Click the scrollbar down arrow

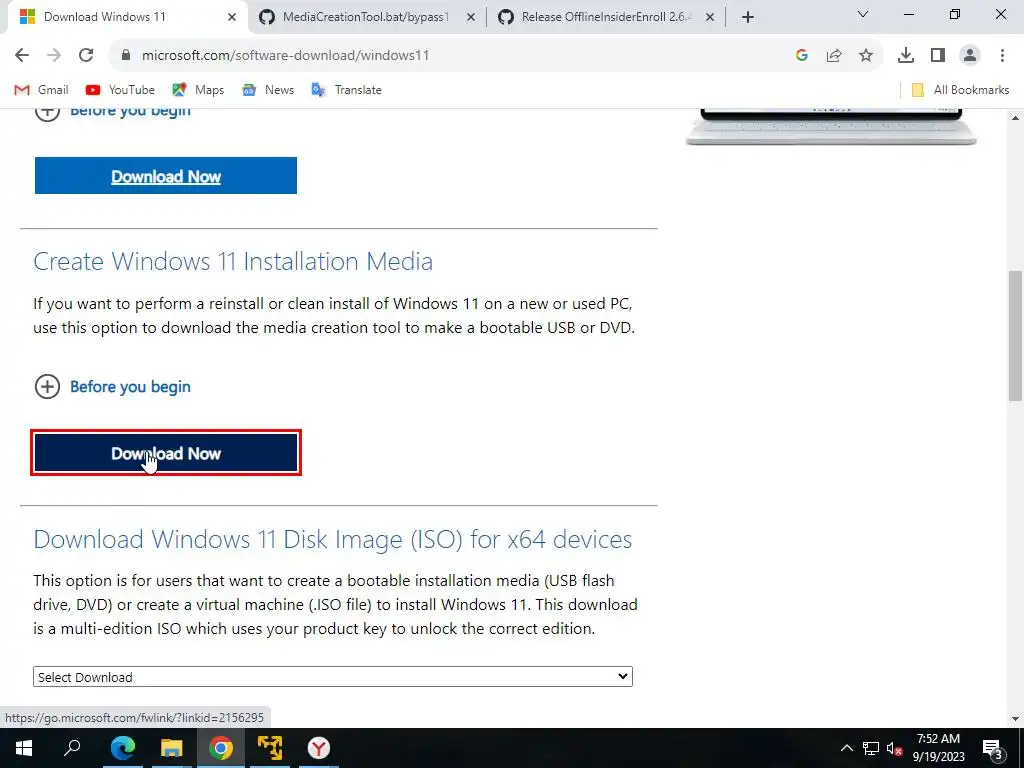[1015, 719]
